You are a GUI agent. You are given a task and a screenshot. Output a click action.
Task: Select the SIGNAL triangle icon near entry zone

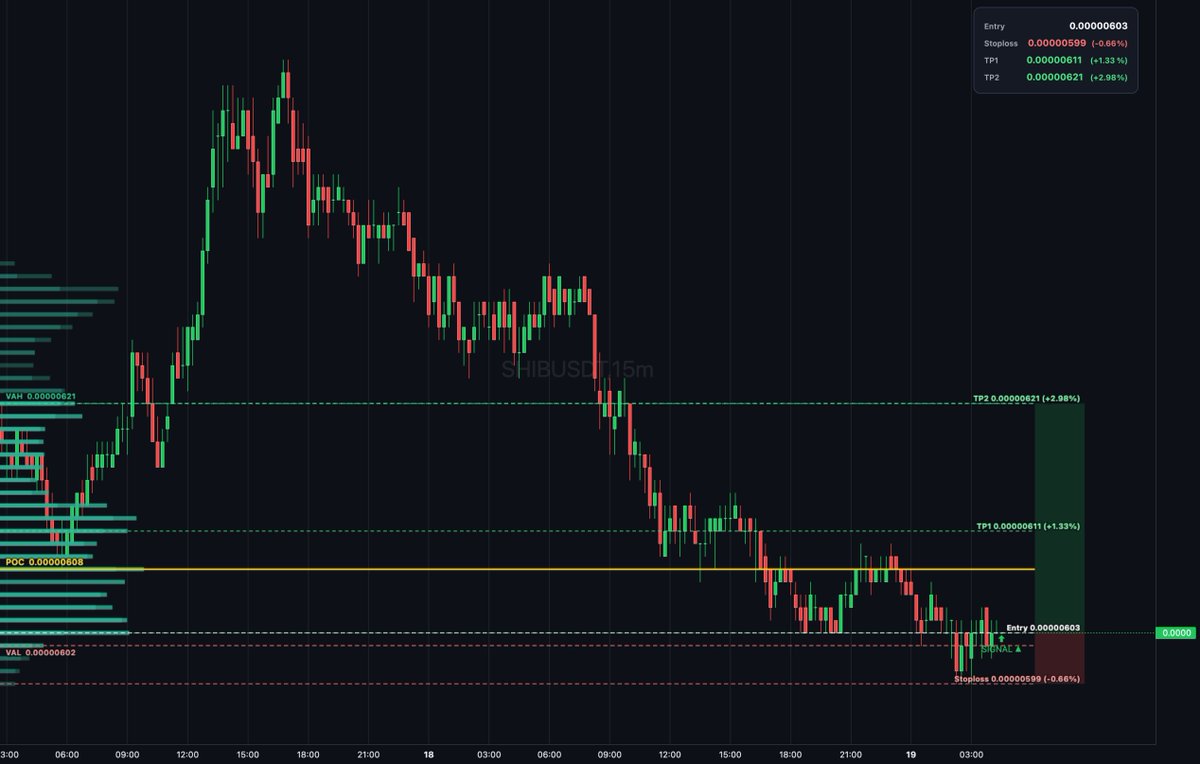1018,648
